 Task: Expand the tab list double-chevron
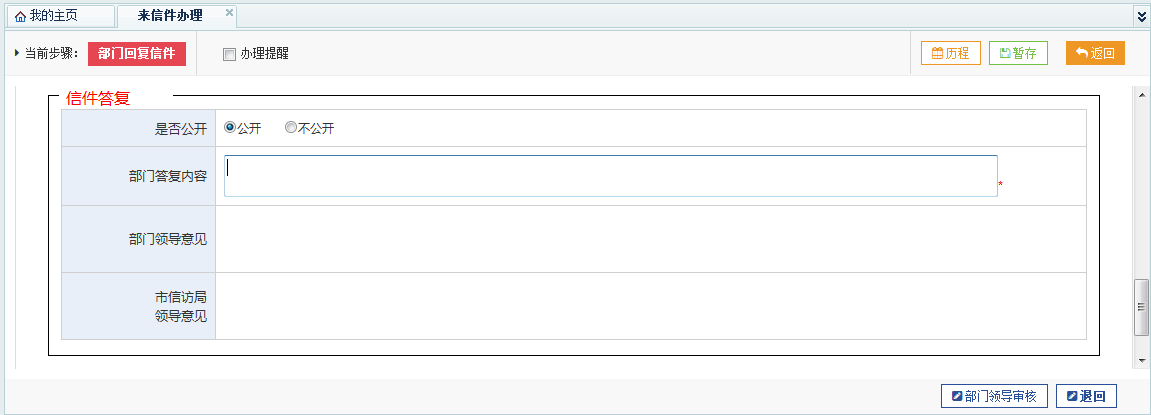pos(1141,16)
